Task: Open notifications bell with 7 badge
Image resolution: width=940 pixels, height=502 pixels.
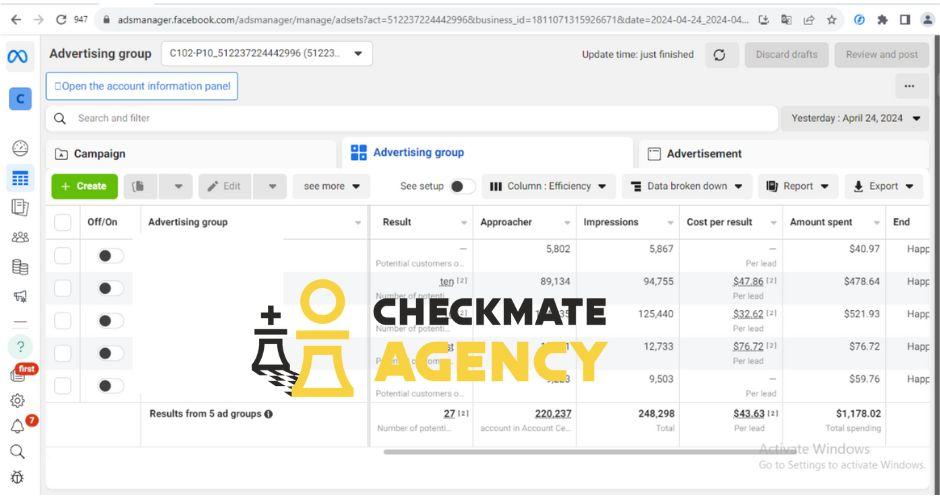Action: tap(17, 426)
